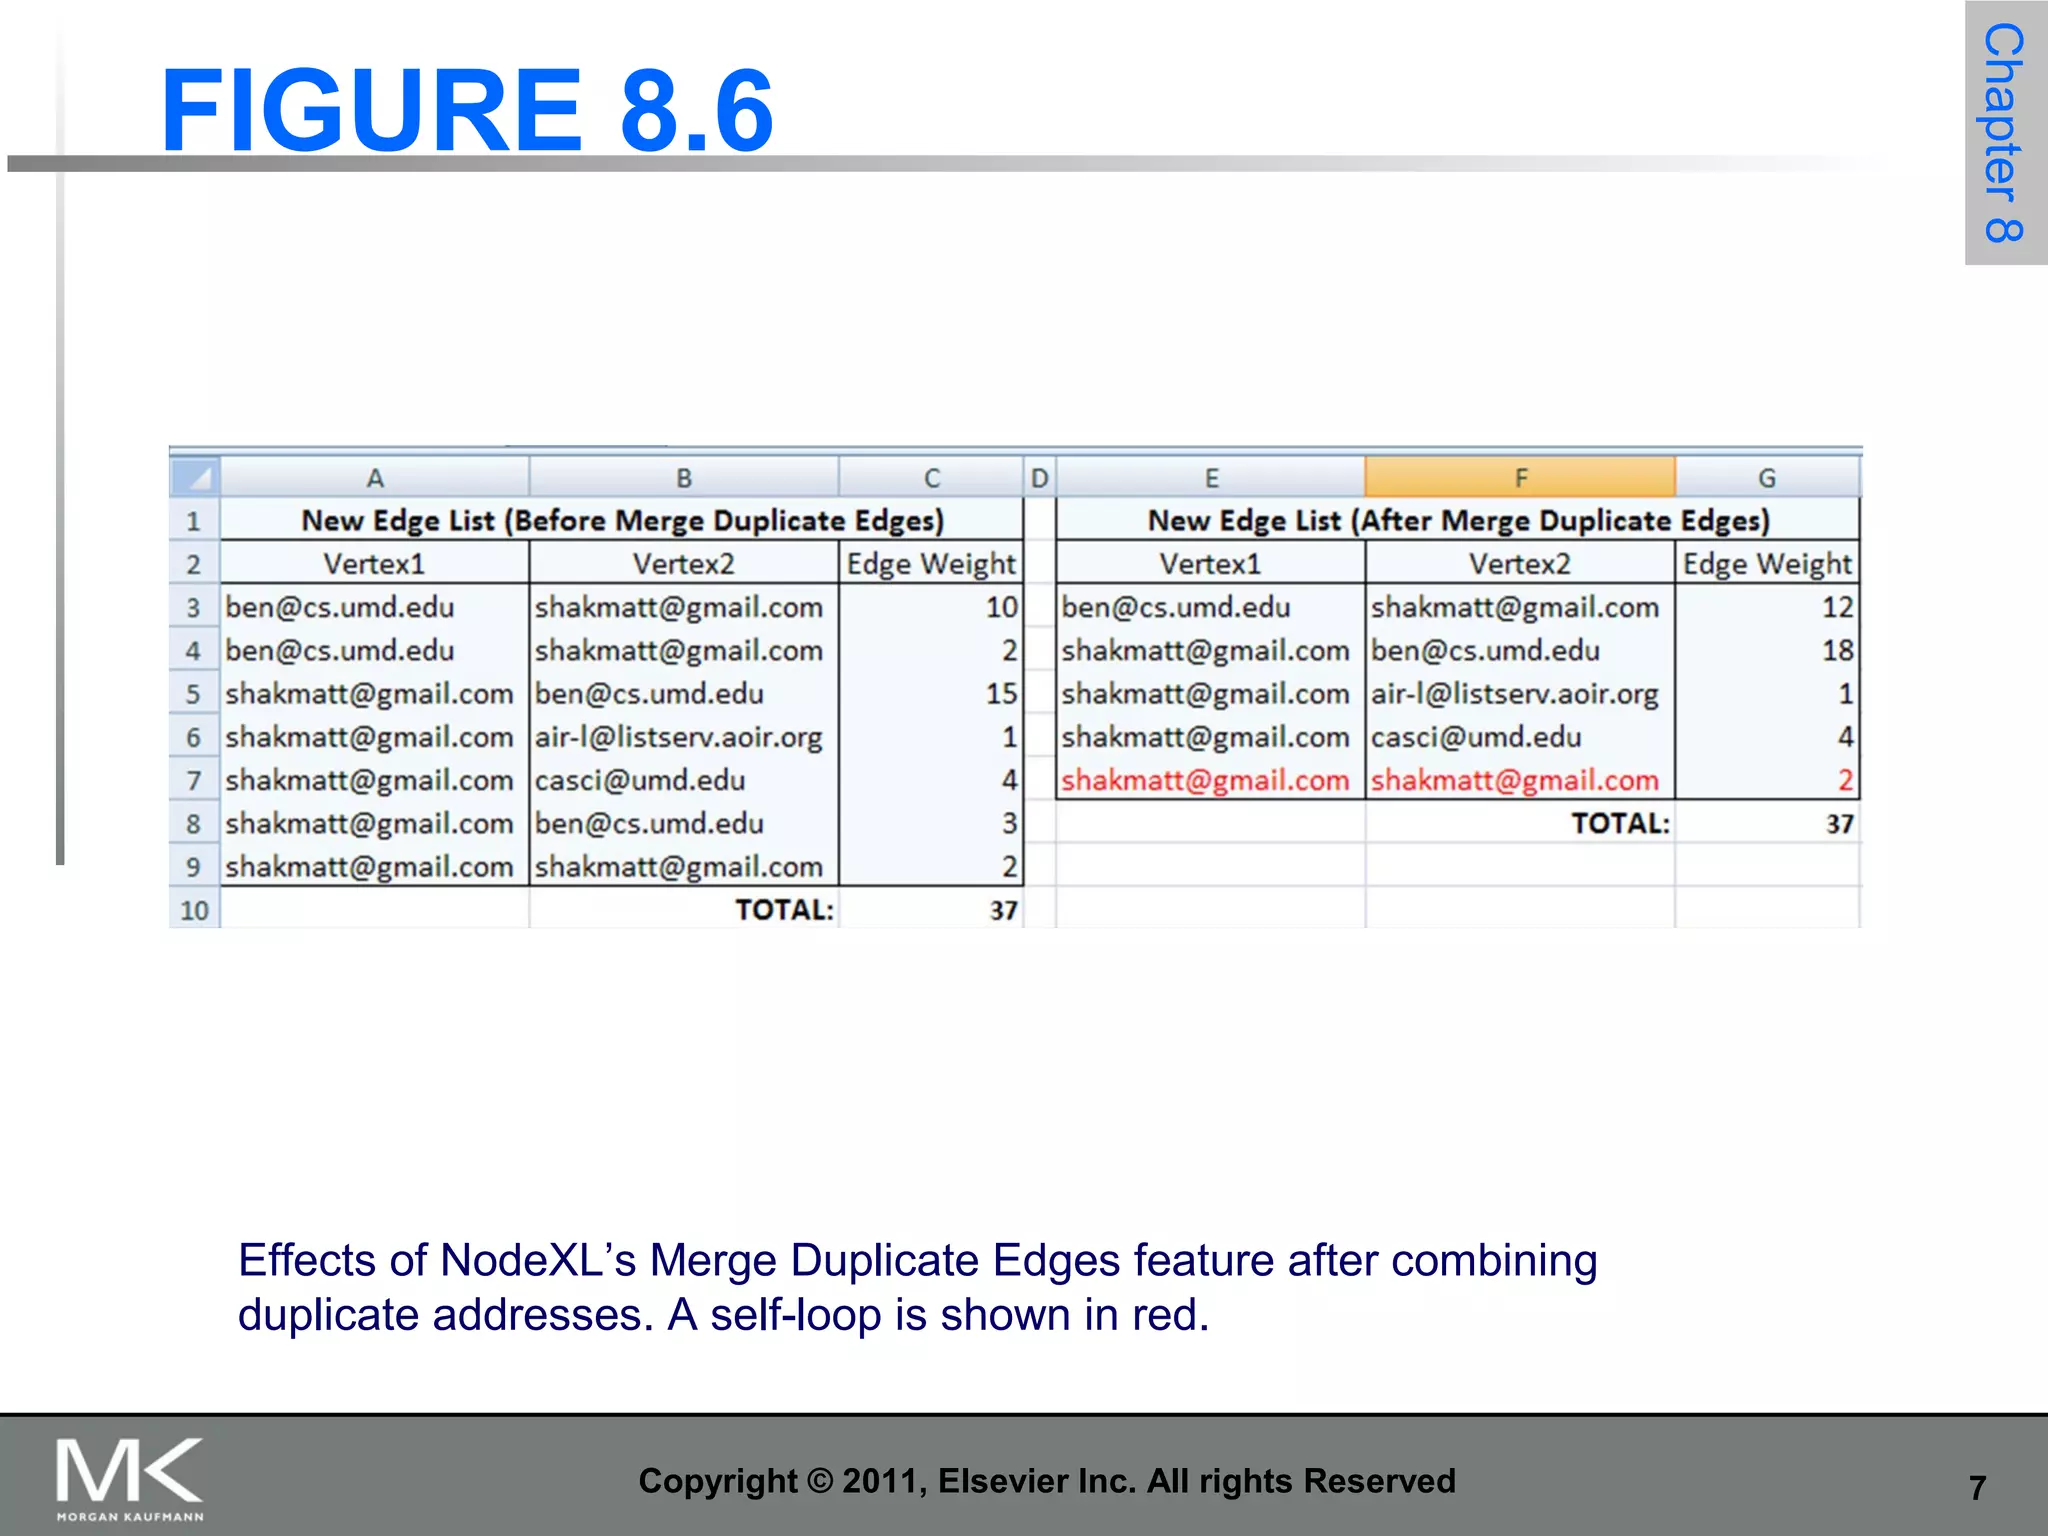Screen dimensions: 2048x1536
Task: Select highlighted column F header
Action: (1520, 478)
